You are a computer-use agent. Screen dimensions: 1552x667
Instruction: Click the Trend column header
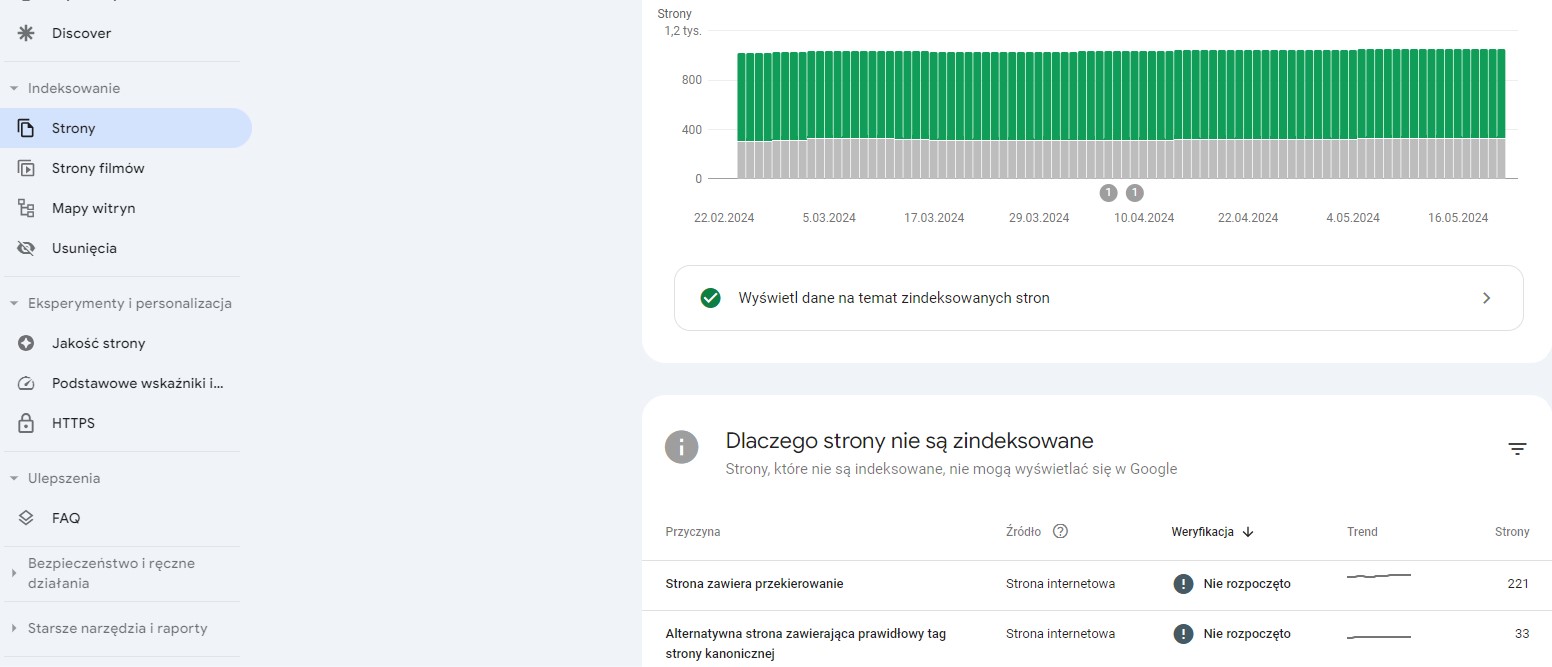(1362, 532)
